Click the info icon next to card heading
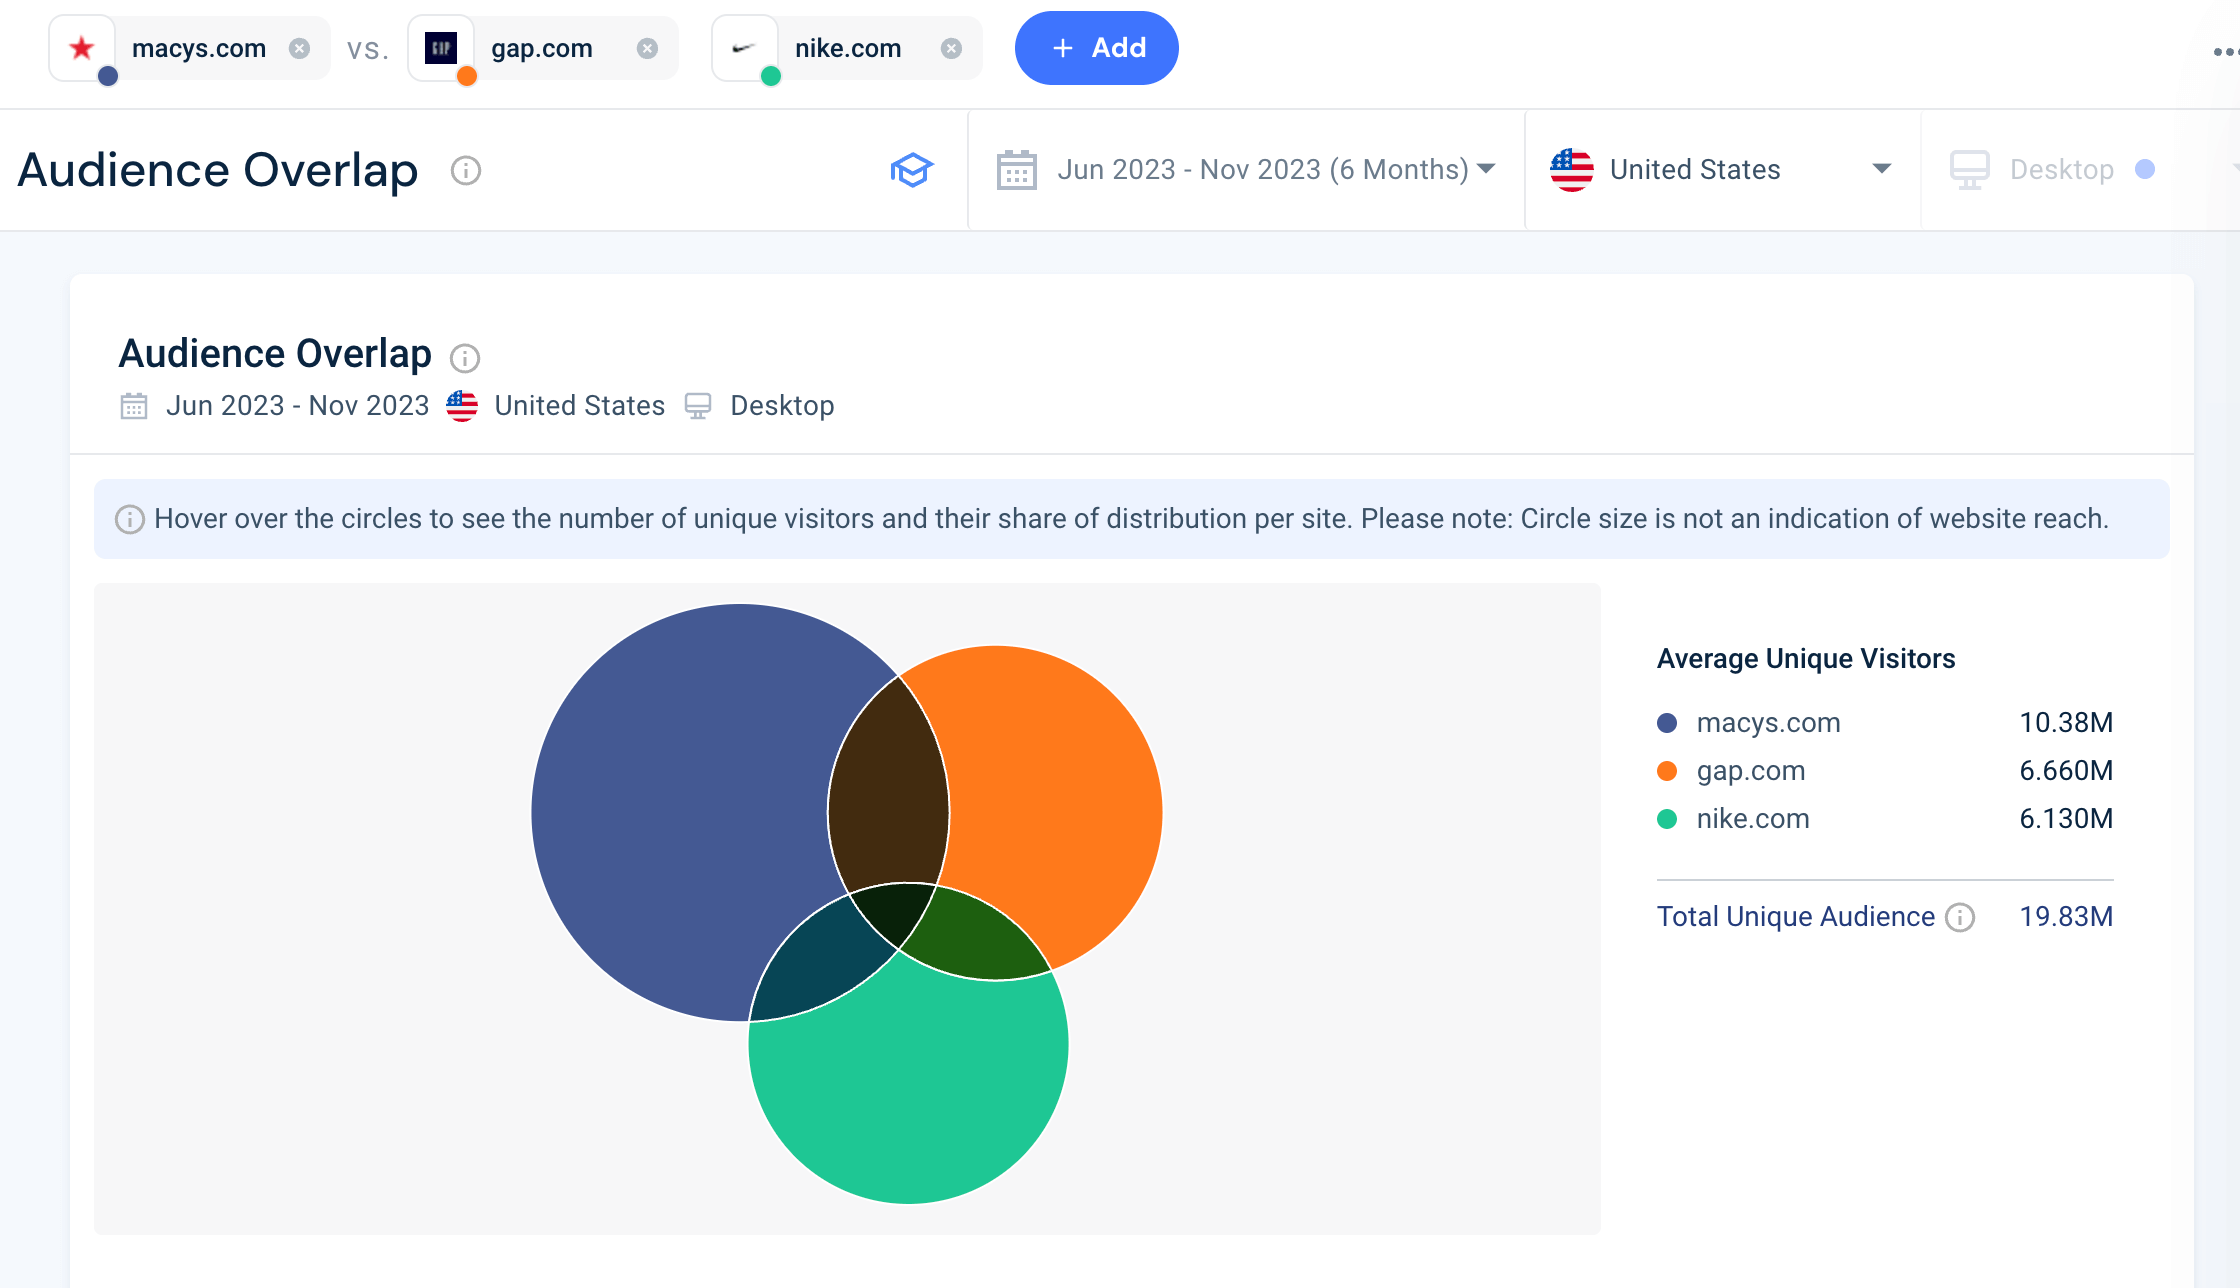 pyautogui.click(x=465, y=358)
